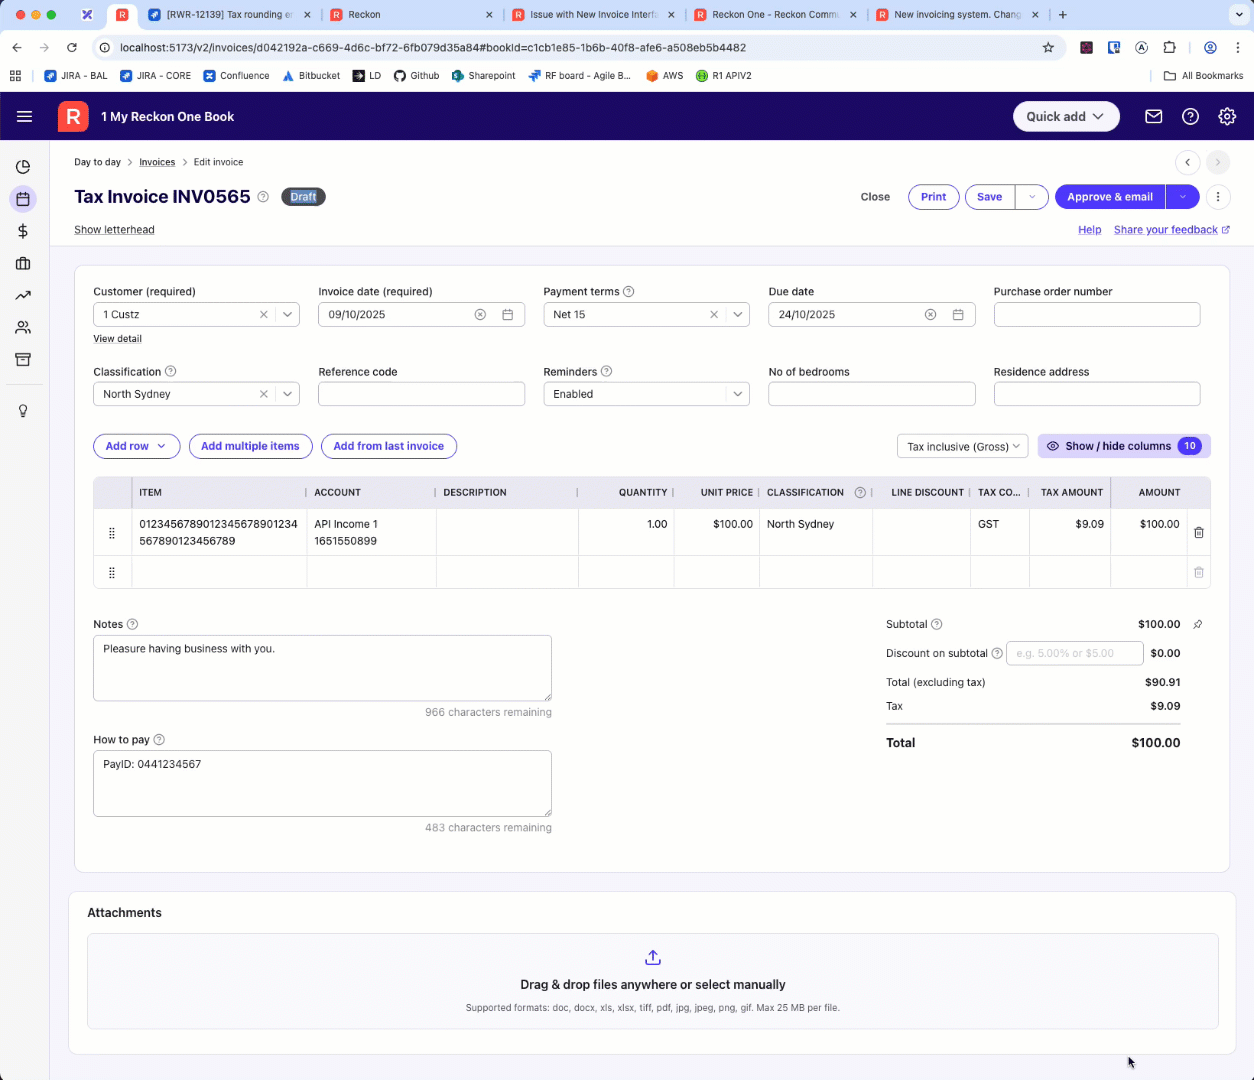Click the info icon beside Tax Invoice INV0565
Screen dimensions: 1254x1080
263,197
